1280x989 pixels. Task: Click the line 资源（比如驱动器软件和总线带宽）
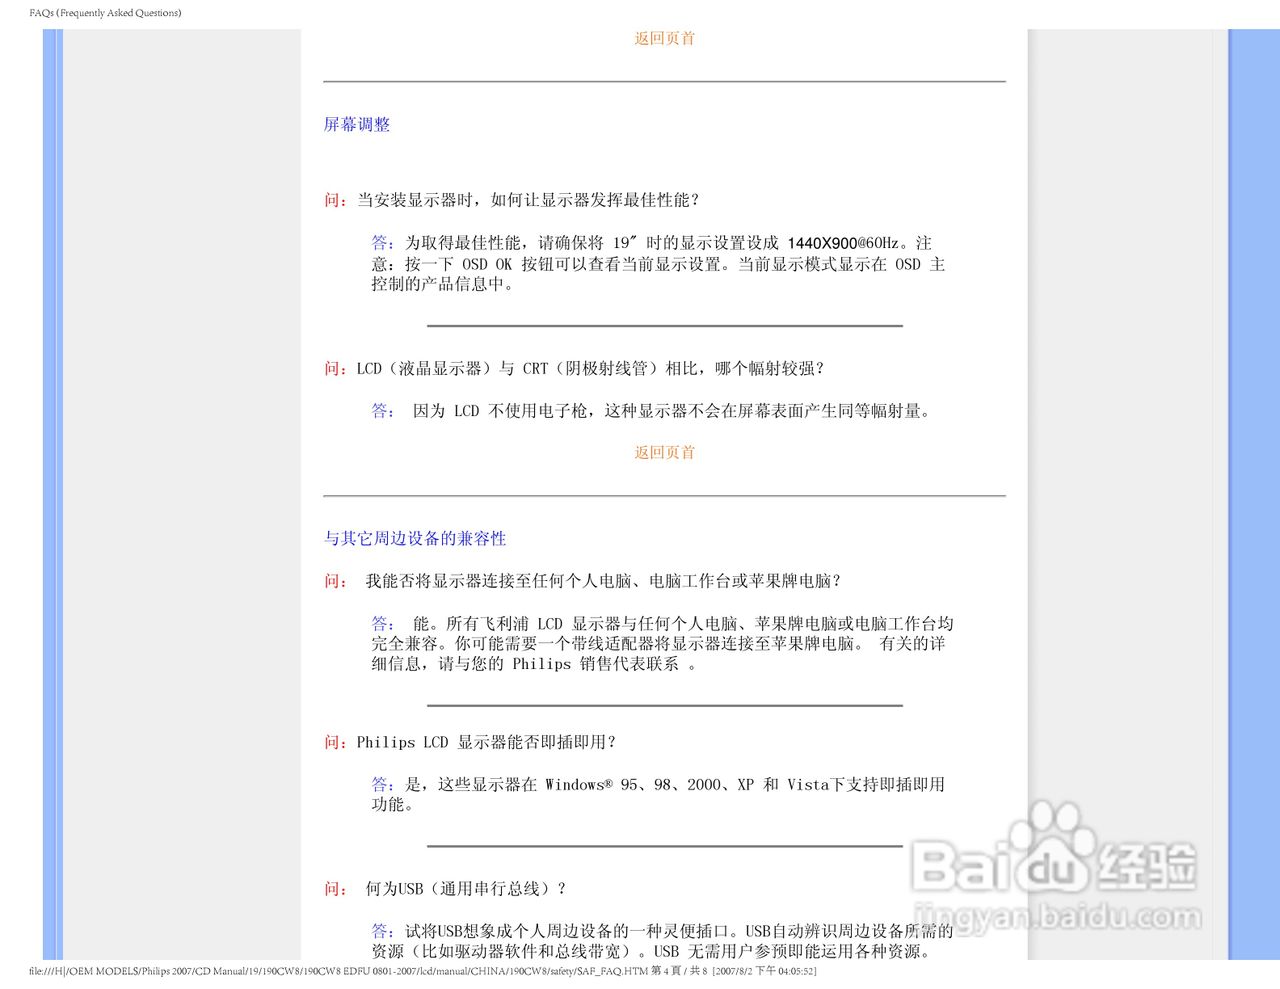pos(654,952)
